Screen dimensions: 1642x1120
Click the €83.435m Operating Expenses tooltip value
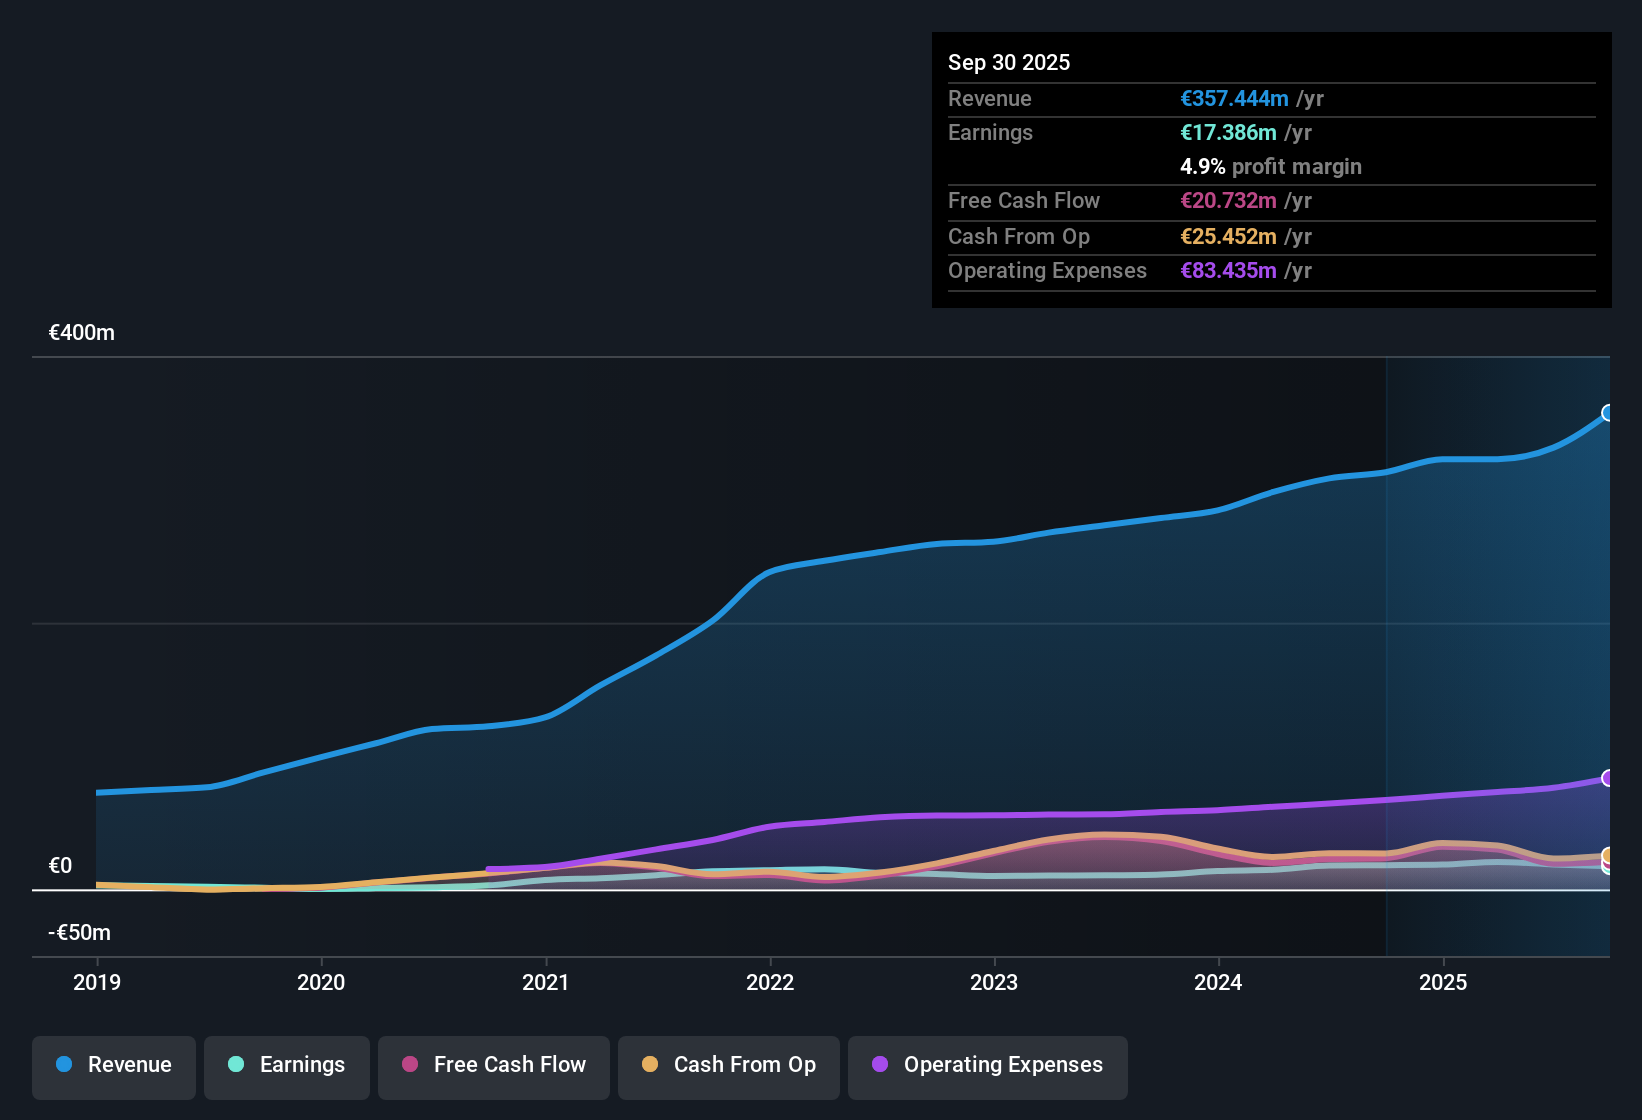coord(1228,270)
